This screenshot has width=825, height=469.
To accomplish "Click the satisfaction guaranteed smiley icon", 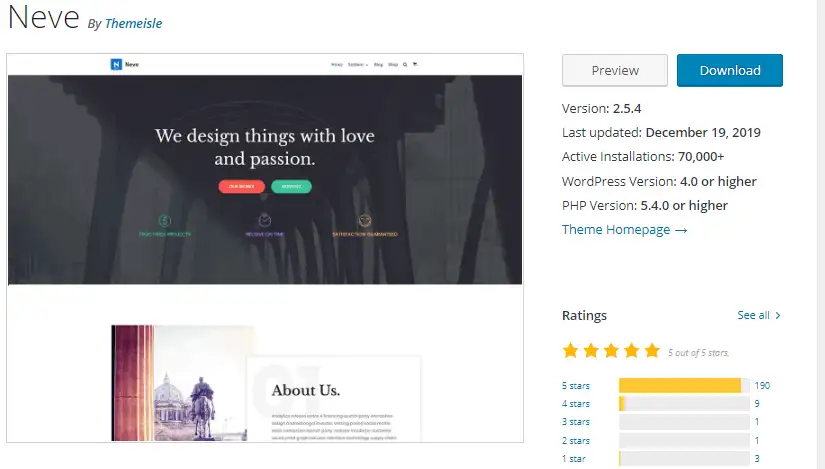I will coord(365,220).
